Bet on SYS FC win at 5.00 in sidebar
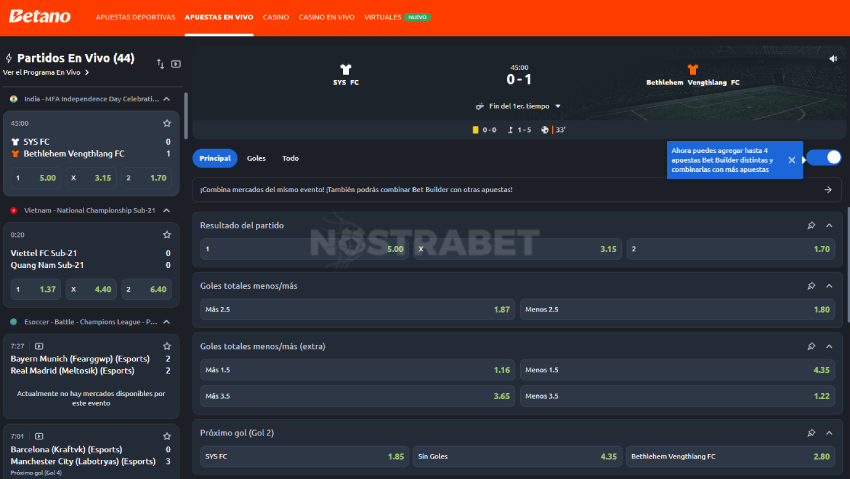The height and width of the screenshot is (479, 850). [36, 178]
